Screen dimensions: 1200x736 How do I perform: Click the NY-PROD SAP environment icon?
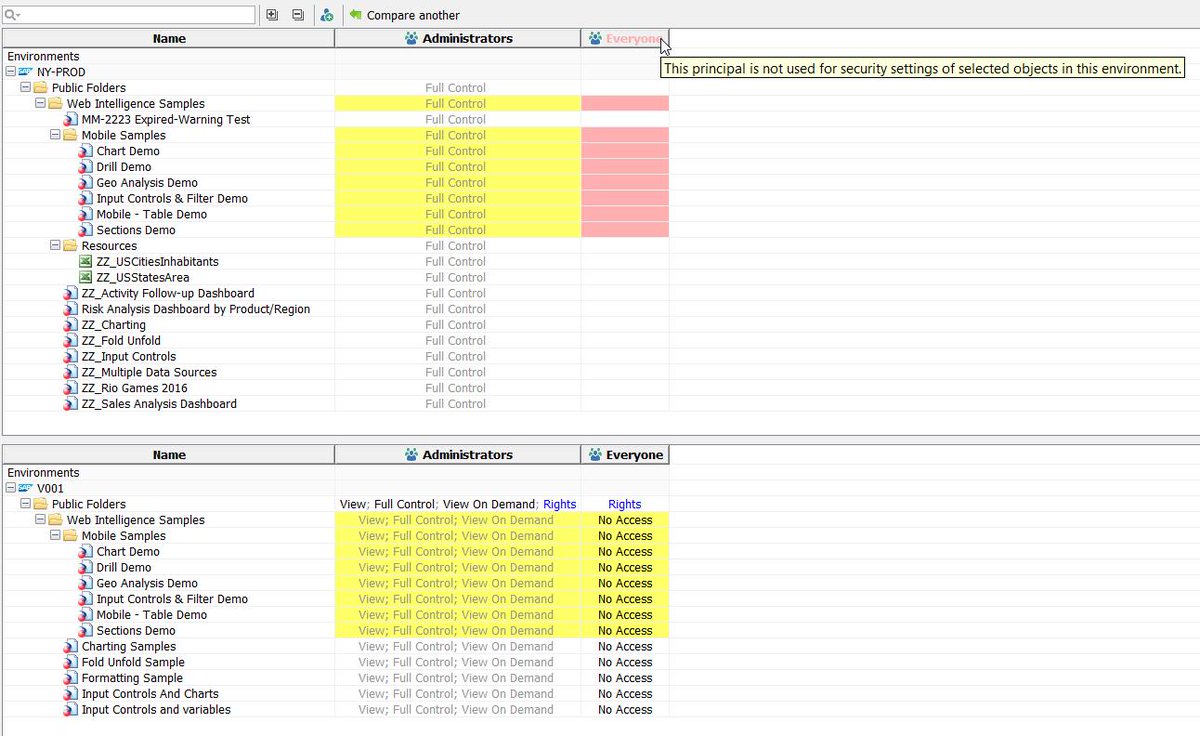(x=26, y=72)
